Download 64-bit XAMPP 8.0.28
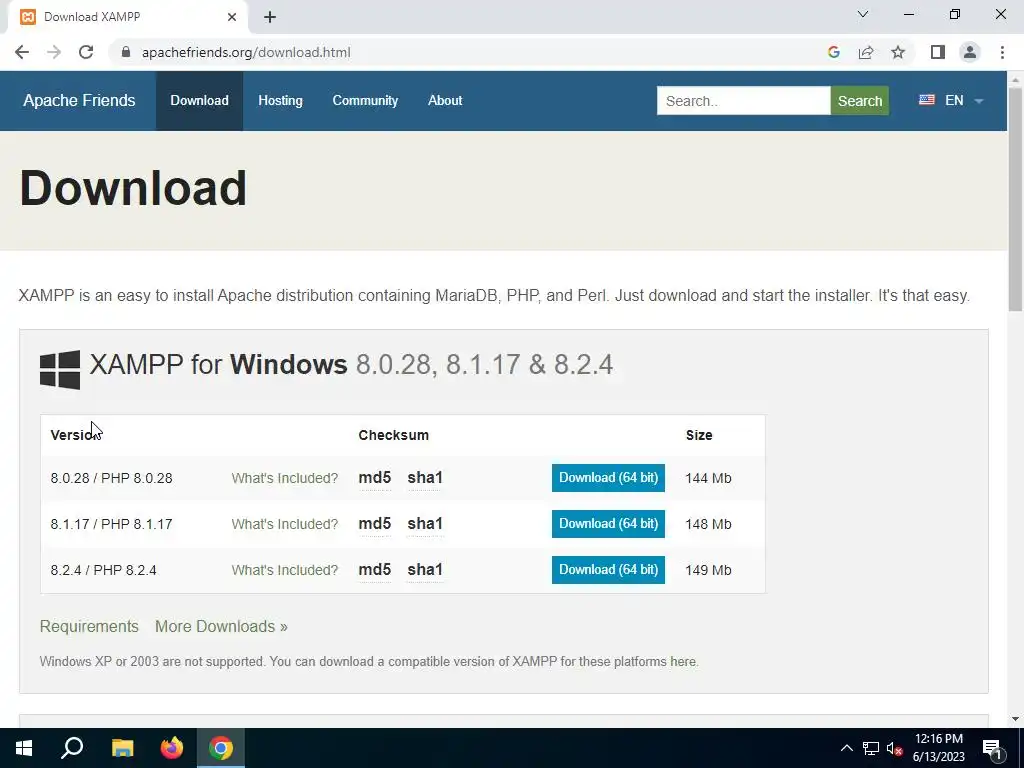The image size is (1024, 768). (x=608, y=478)
